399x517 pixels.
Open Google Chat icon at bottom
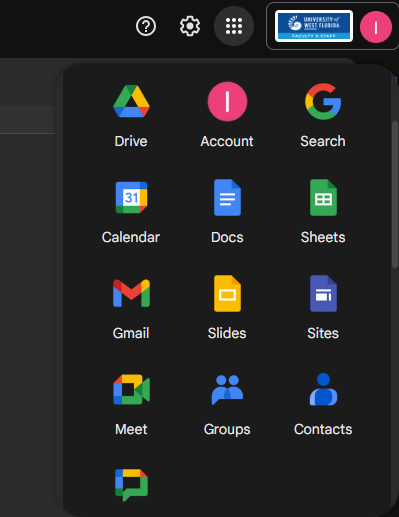pos(131,485)
